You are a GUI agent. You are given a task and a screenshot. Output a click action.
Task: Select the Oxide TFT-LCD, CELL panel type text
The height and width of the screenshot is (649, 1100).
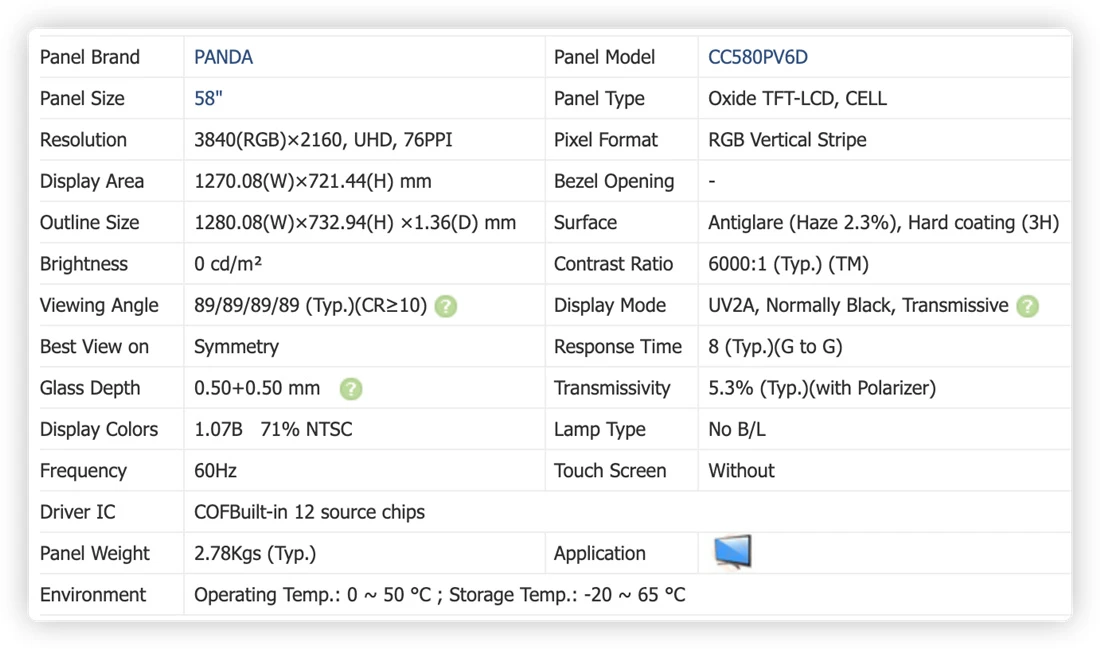click(x=797, y=98)
